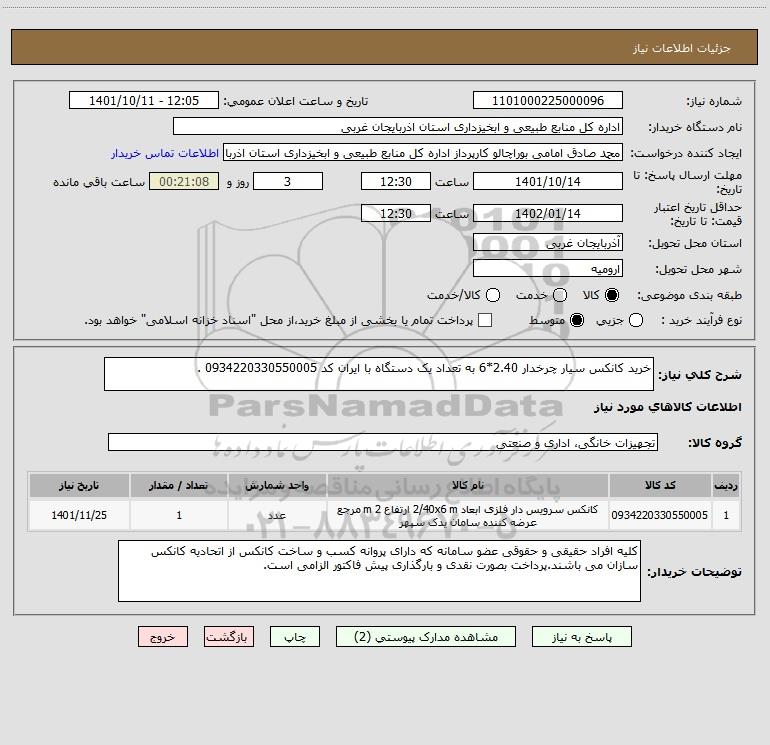Select the جزیی purchase type radio
The width and height of the screenshot is (770, 745).
click(636, 321)
